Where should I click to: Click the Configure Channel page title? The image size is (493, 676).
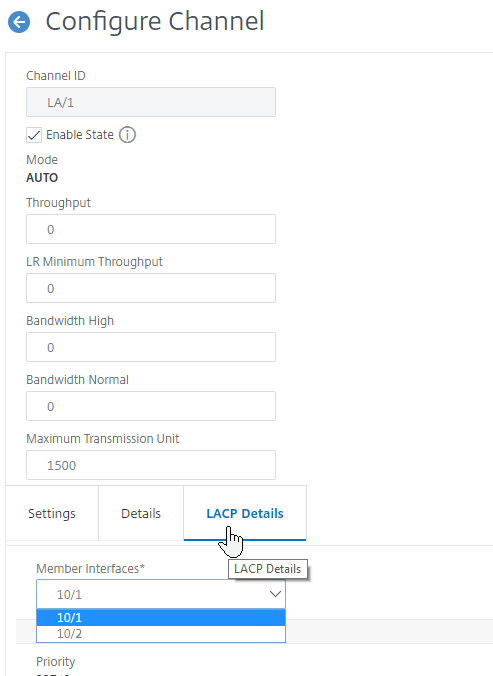point(155,22)
